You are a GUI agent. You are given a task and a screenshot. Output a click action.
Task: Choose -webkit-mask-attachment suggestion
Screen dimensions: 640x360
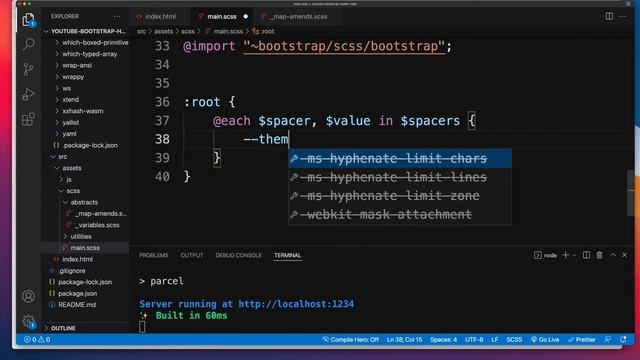pos(400,215)
